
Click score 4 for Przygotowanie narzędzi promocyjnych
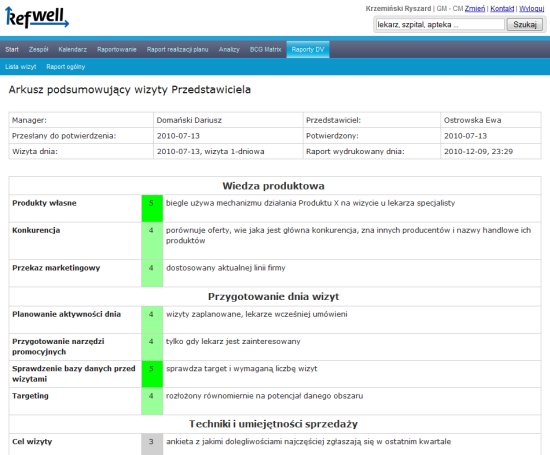[152, 347]
